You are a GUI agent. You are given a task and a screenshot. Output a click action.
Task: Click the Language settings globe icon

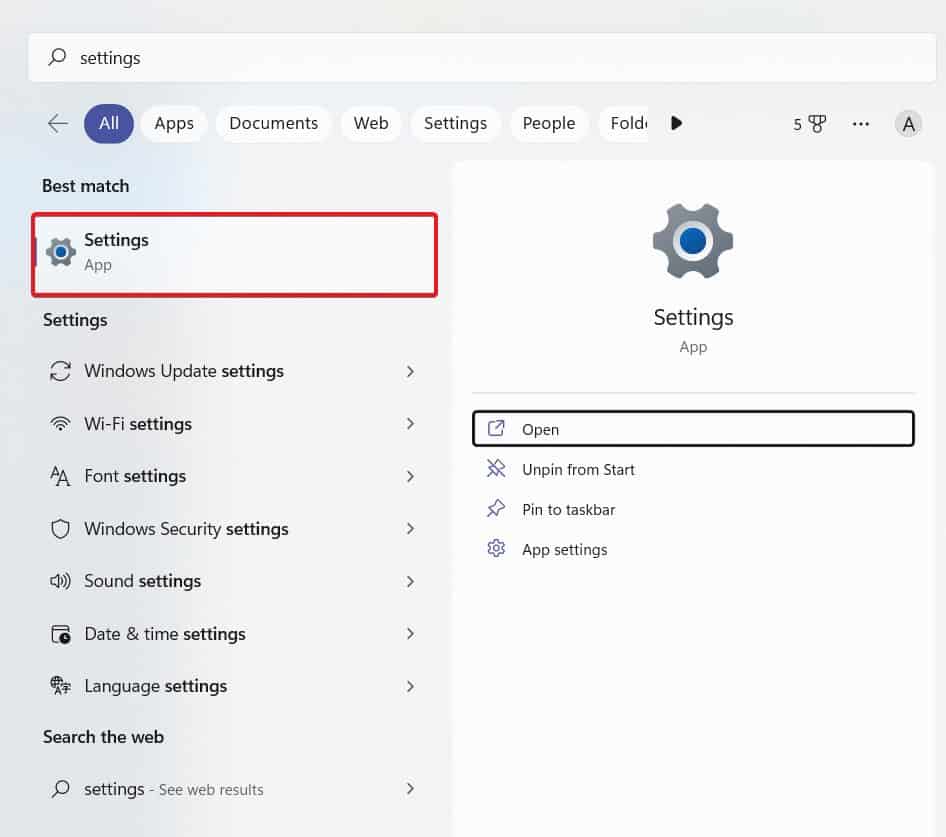[x=60, y=686]
